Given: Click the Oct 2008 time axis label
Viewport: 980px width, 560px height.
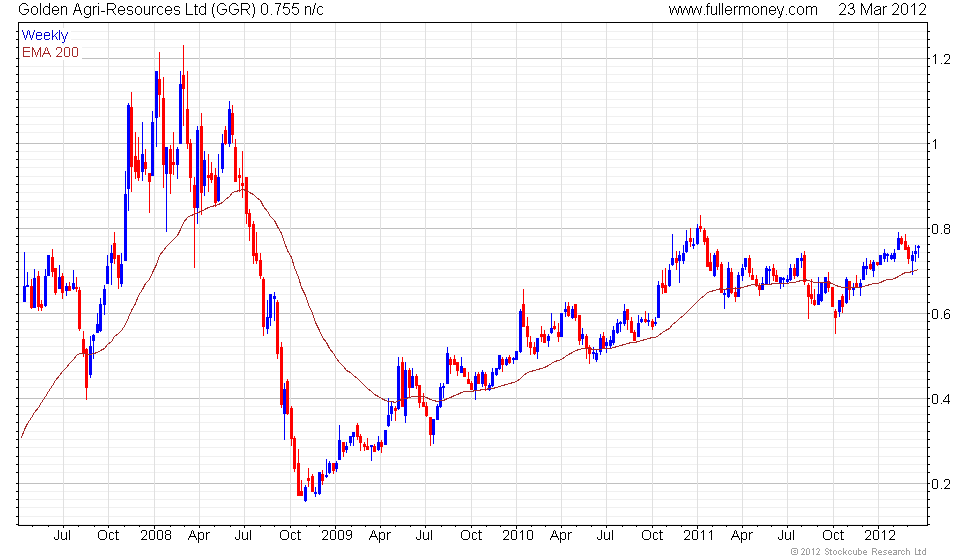Looking at the screenshot, I should (x=290, y=536).
